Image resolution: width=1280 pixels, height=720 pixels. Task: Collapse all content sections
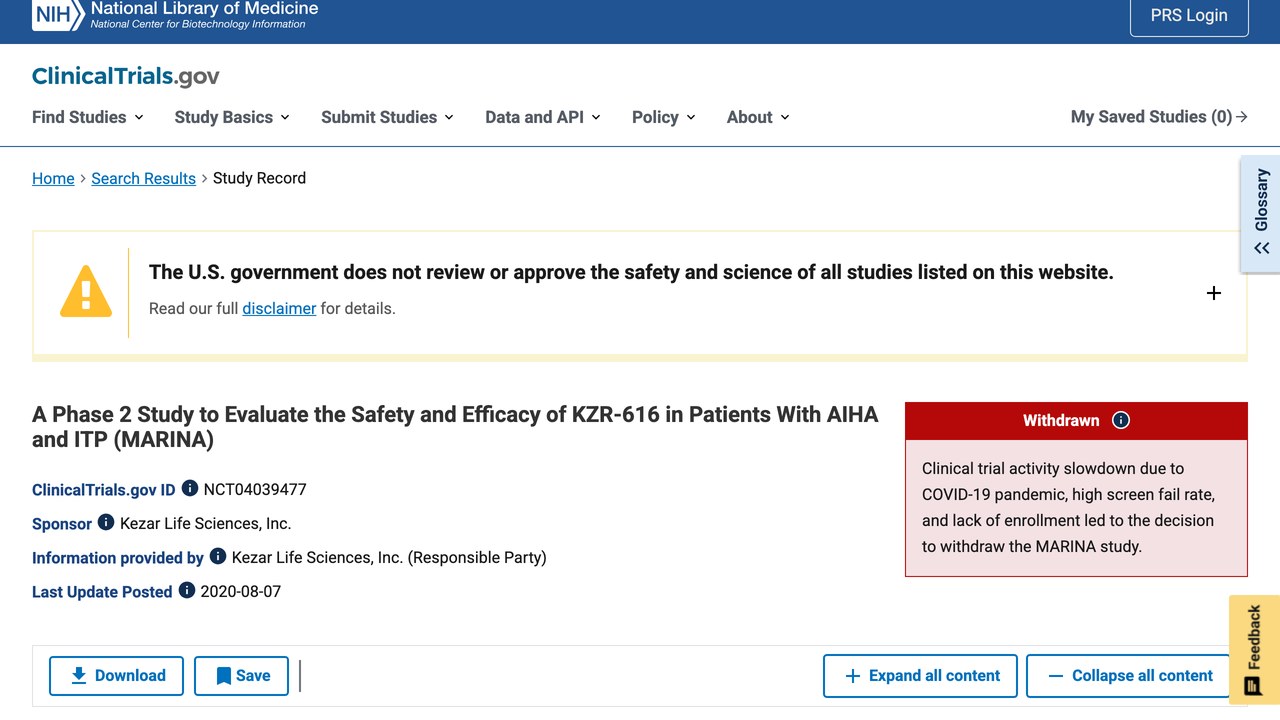click(x=1130, y=676)
